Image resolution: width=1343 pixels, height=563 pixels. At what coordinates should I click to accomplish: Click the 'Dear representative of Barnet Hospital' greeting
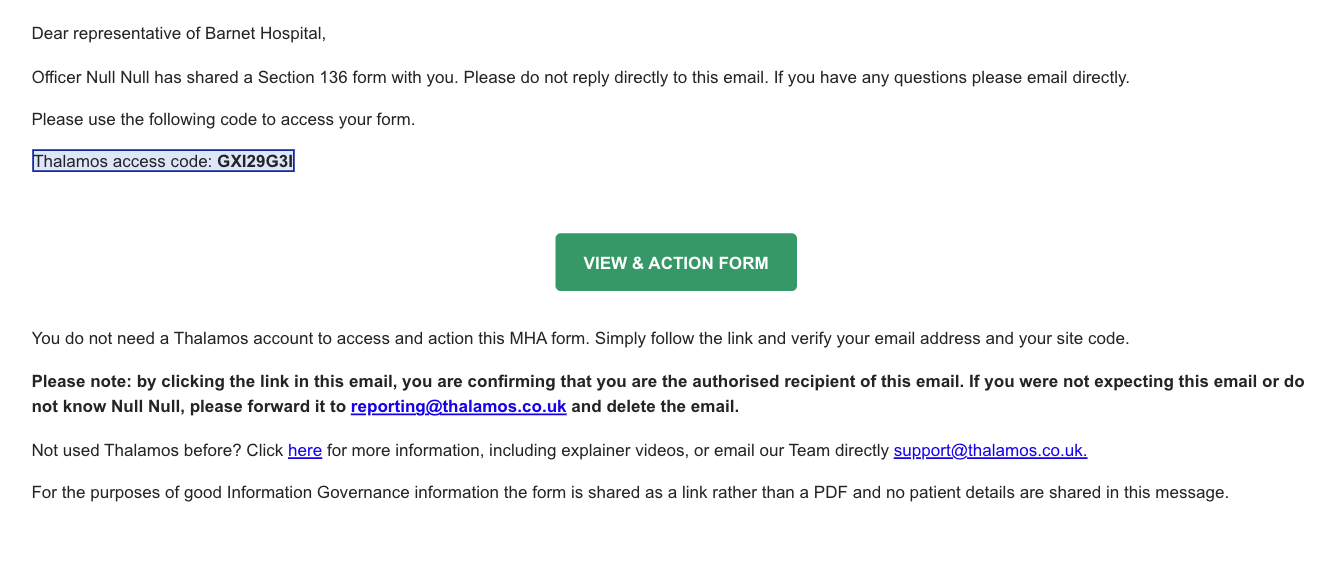click(x=178, y=34)
